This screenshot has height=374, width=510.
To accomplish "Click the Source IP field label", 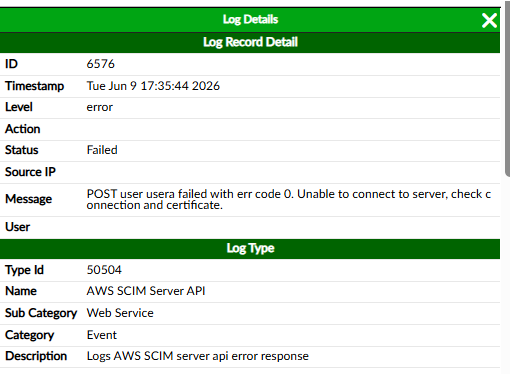I will pos(30,172).
